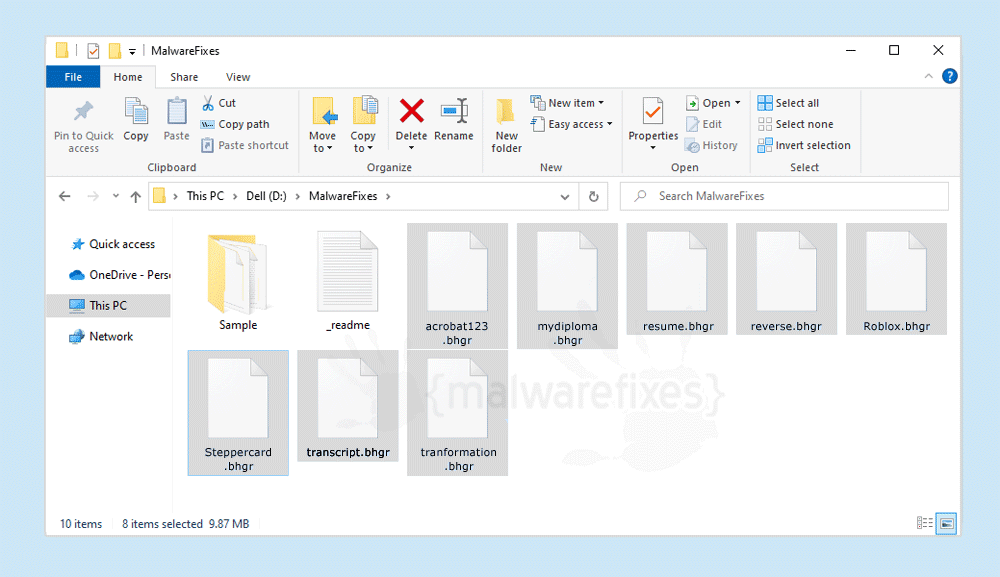Refresh the folder view
1000x577 pixels.
594,196
